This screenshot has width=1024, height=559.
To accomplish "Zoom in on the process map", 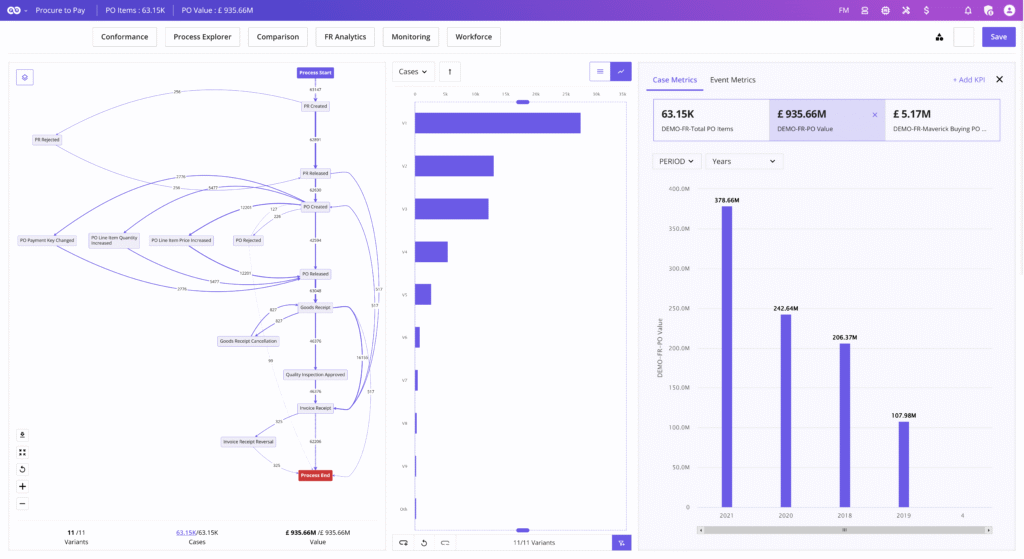I will click(23, 486).
